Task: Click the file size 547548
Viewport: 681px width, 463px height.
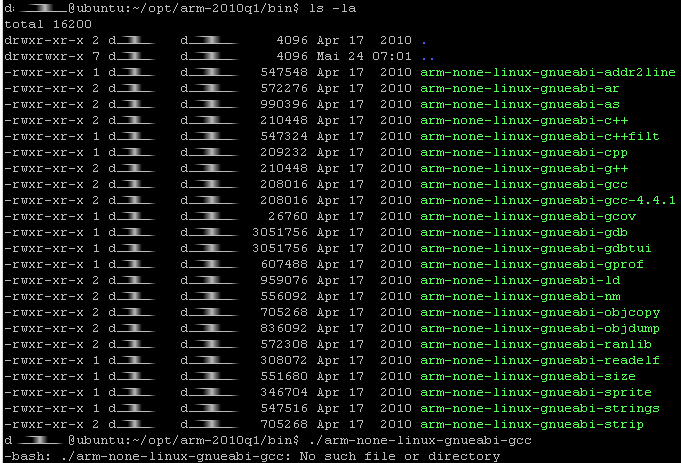Action: (284, 72)
